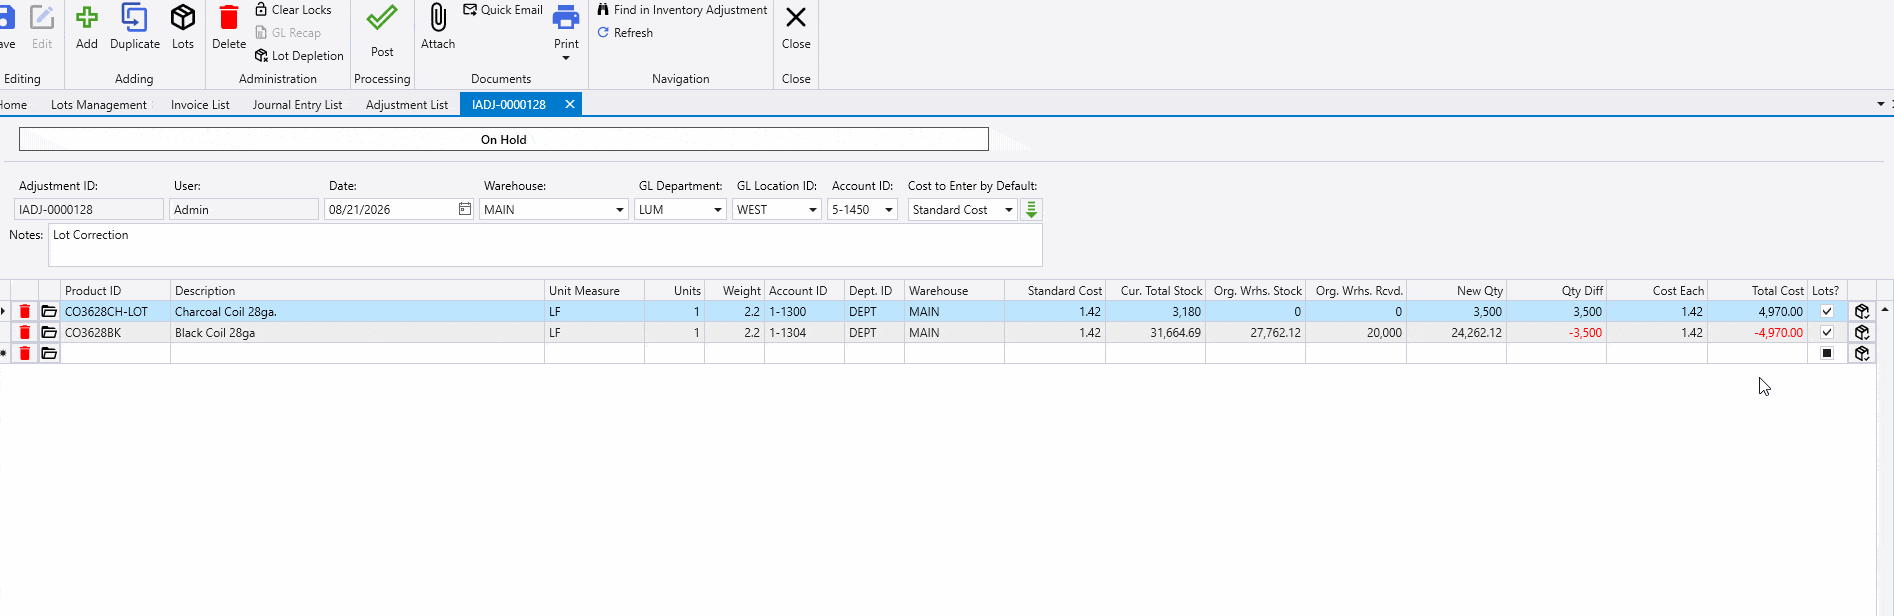Open folder for CO3628BK row

pyautogui.click(x=49, y=333)
